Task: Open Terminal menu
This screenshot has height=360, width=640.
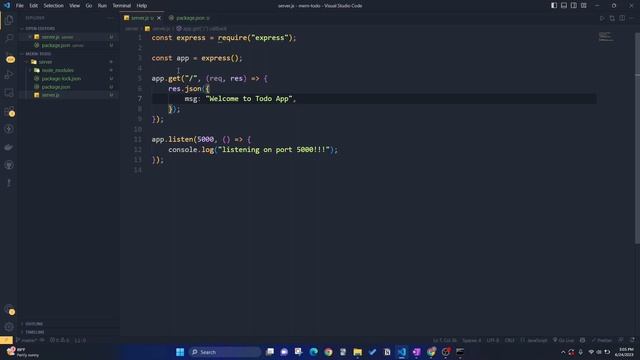Action: tap(122, 6)
